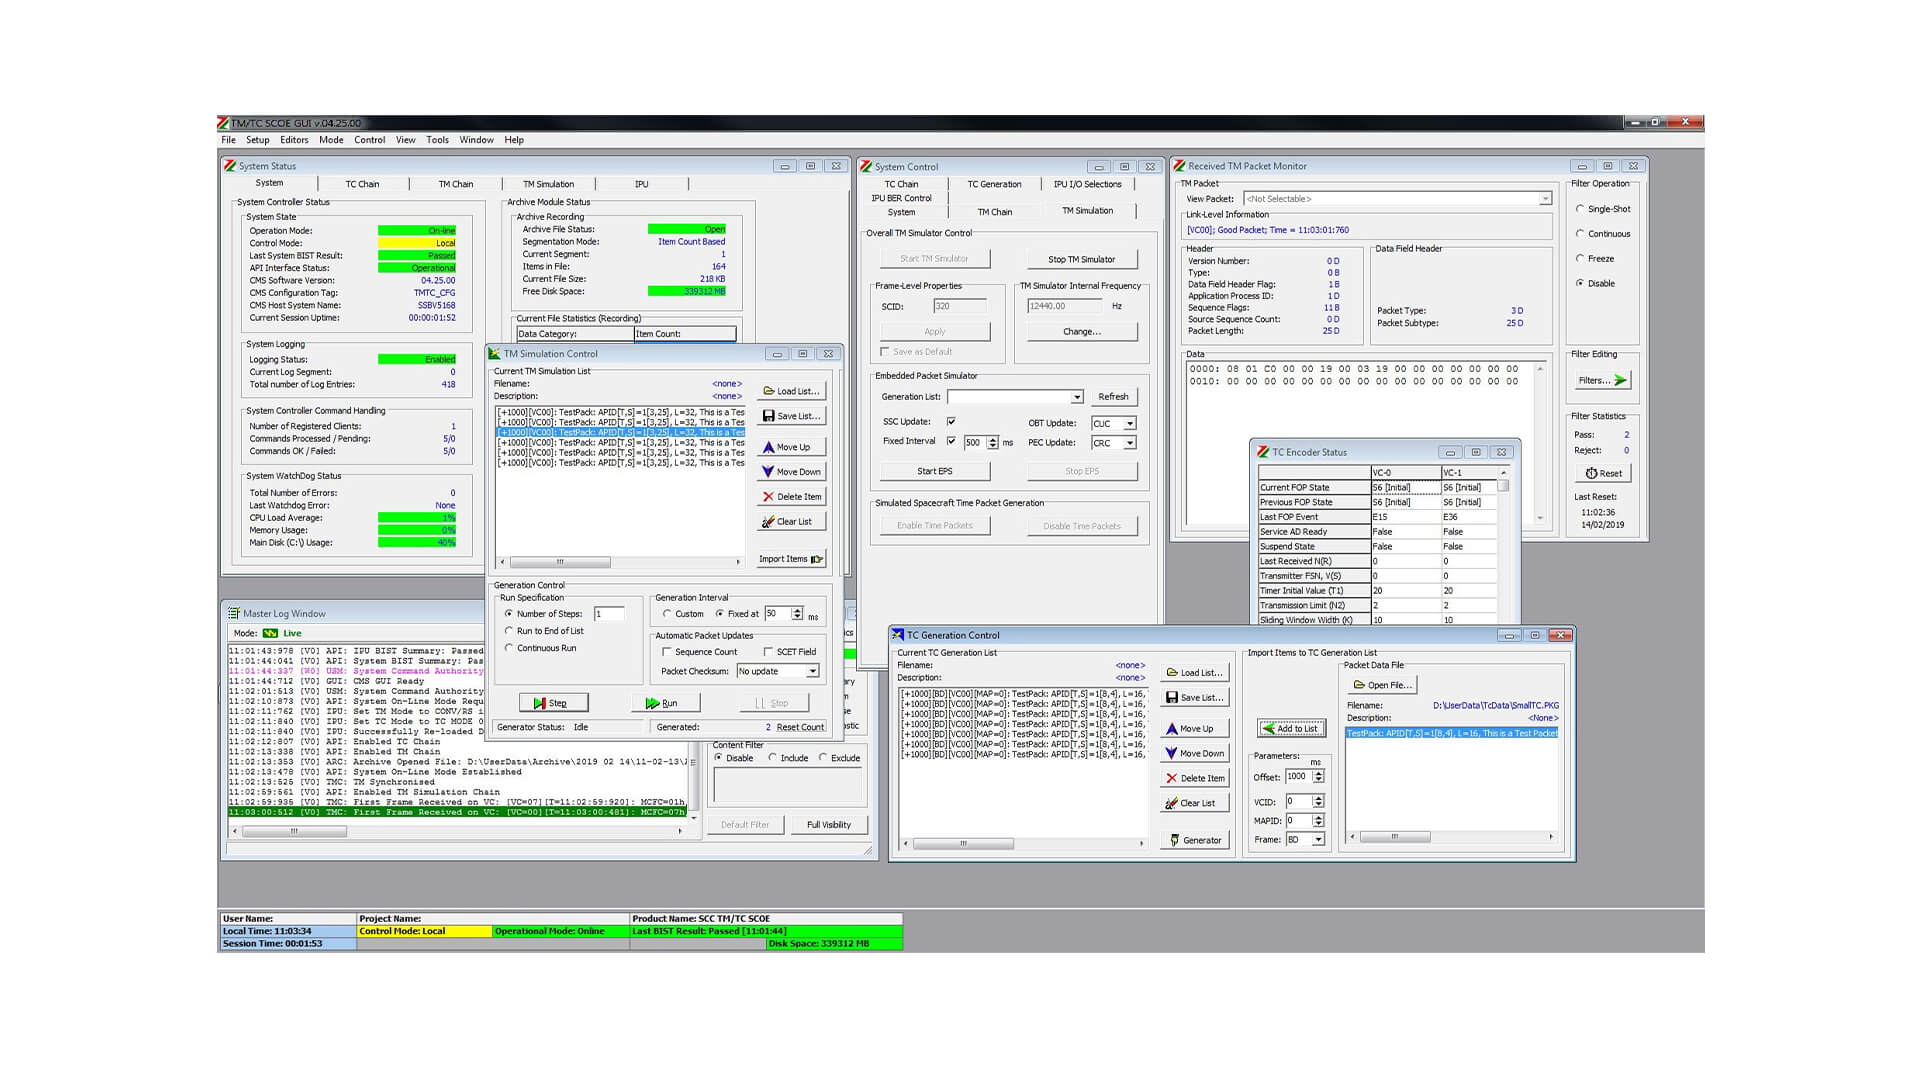Viewport: 1920px width, 1080px height.
Task: Select the Run to End of List option
Action: point(509,631)
